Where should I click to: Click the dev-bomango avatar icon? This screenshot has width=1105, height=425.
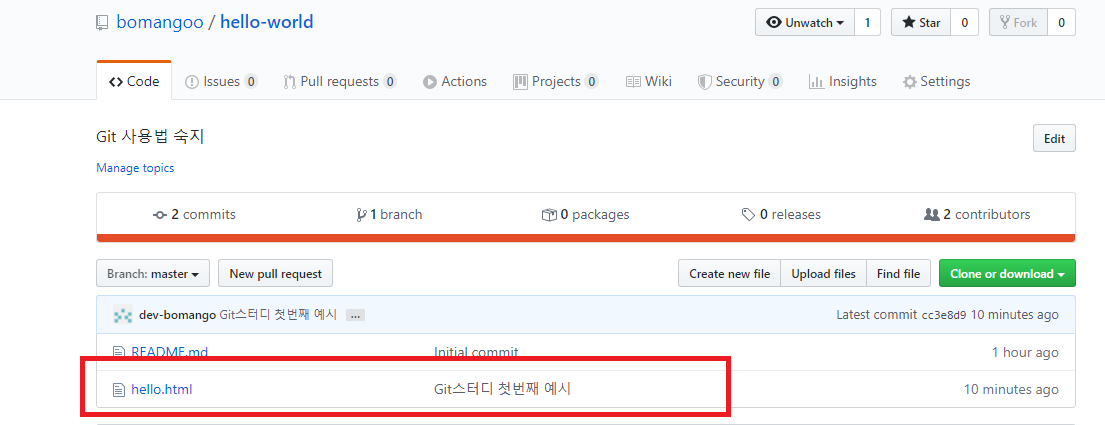(x=123, y=315)
